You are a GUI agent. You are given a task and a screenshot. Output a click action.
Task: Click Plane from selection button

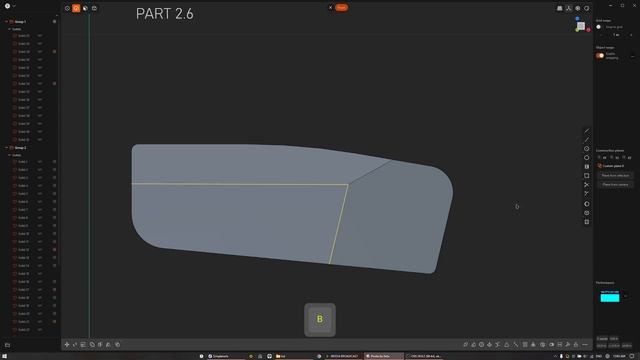615,176
